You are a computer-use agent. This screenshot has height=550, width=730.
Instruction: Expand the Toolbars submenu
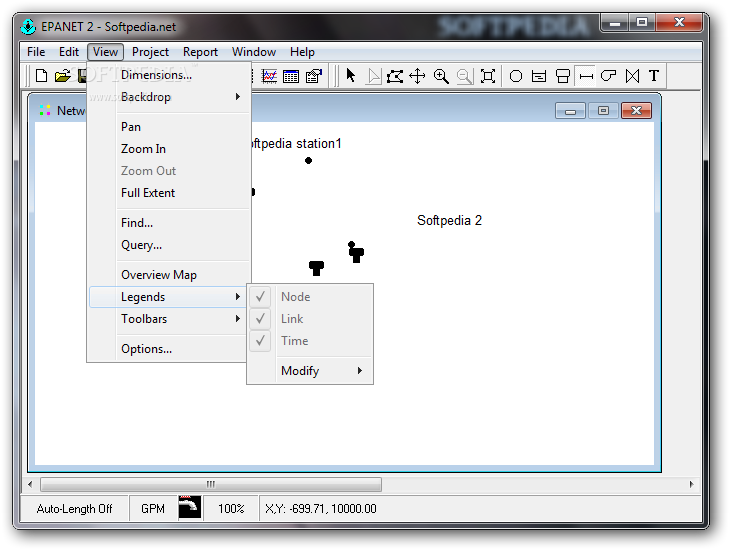click(168, 319)
